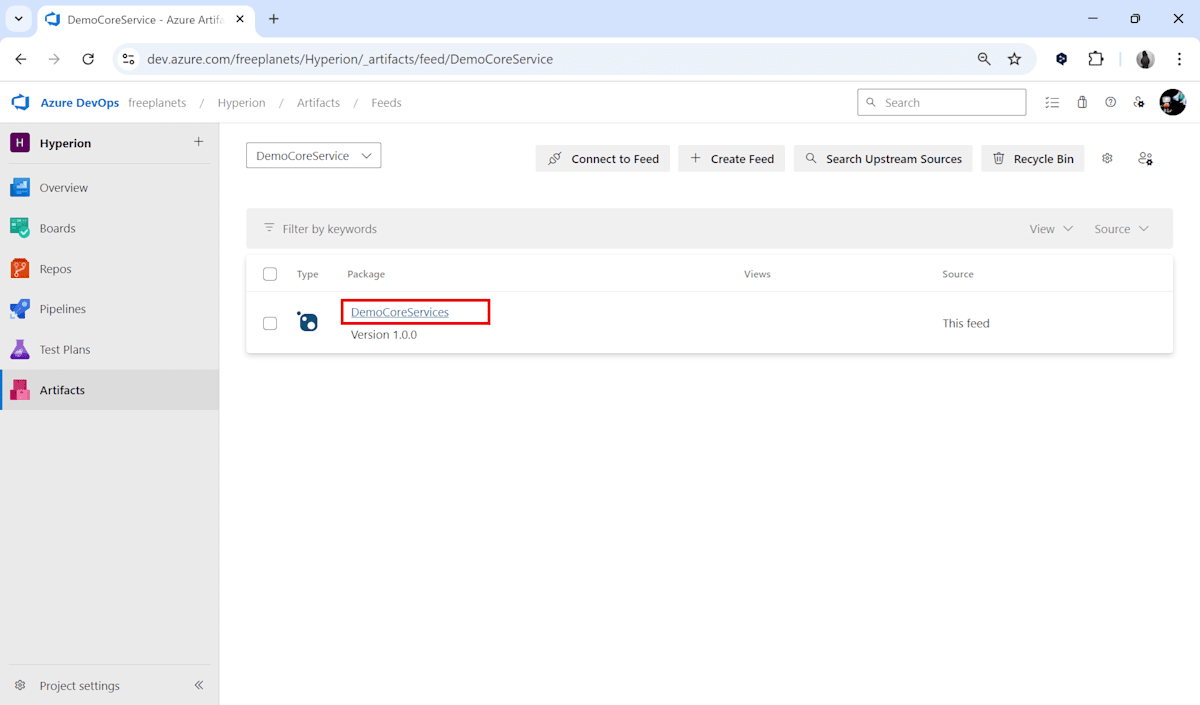
Task: Toggle the select-all packages checkbox
Action: [x=270, y=274]
